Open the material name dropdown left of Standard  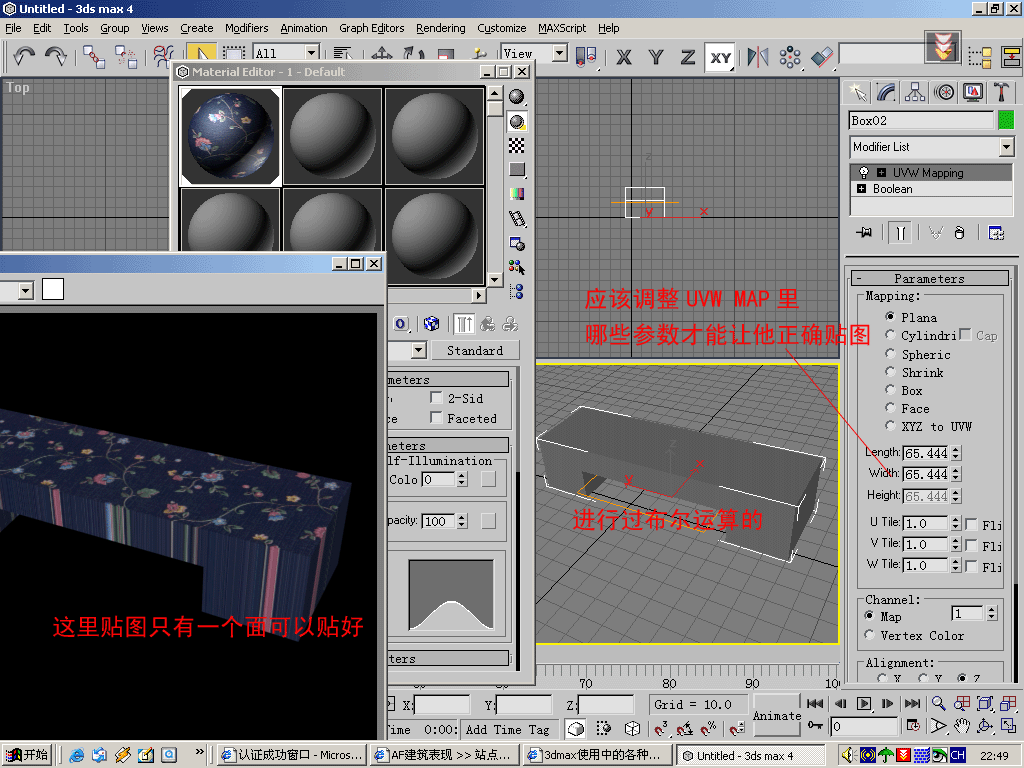pyautogui.click(x=418, y=351)
